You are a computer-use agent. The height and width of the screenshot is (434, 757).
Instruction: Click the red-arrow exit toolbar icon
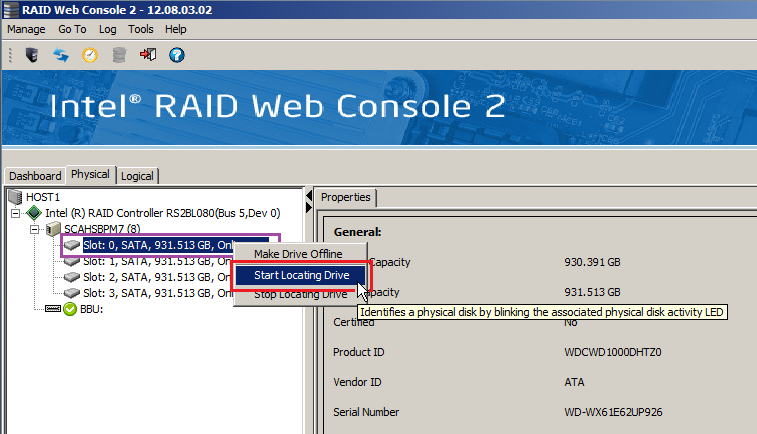pos(148,55)
